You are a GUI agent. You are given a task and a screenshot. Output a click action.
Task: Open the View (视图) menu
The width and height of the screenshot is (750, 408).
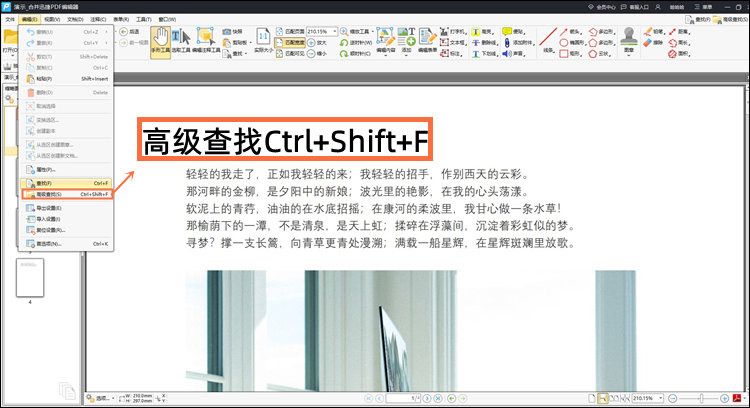click(52, 19)
